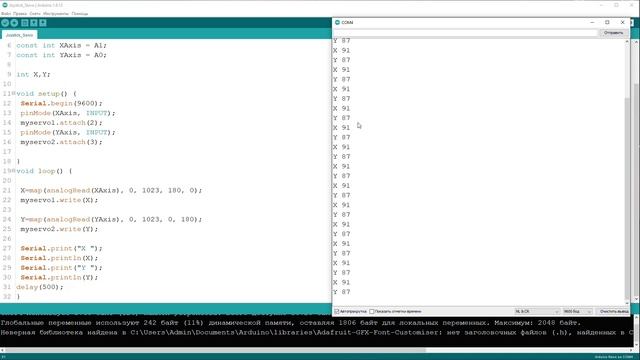
Task: Click code line 'pinMode(YAxis, INPUT);'
Action: click(68, 132)
